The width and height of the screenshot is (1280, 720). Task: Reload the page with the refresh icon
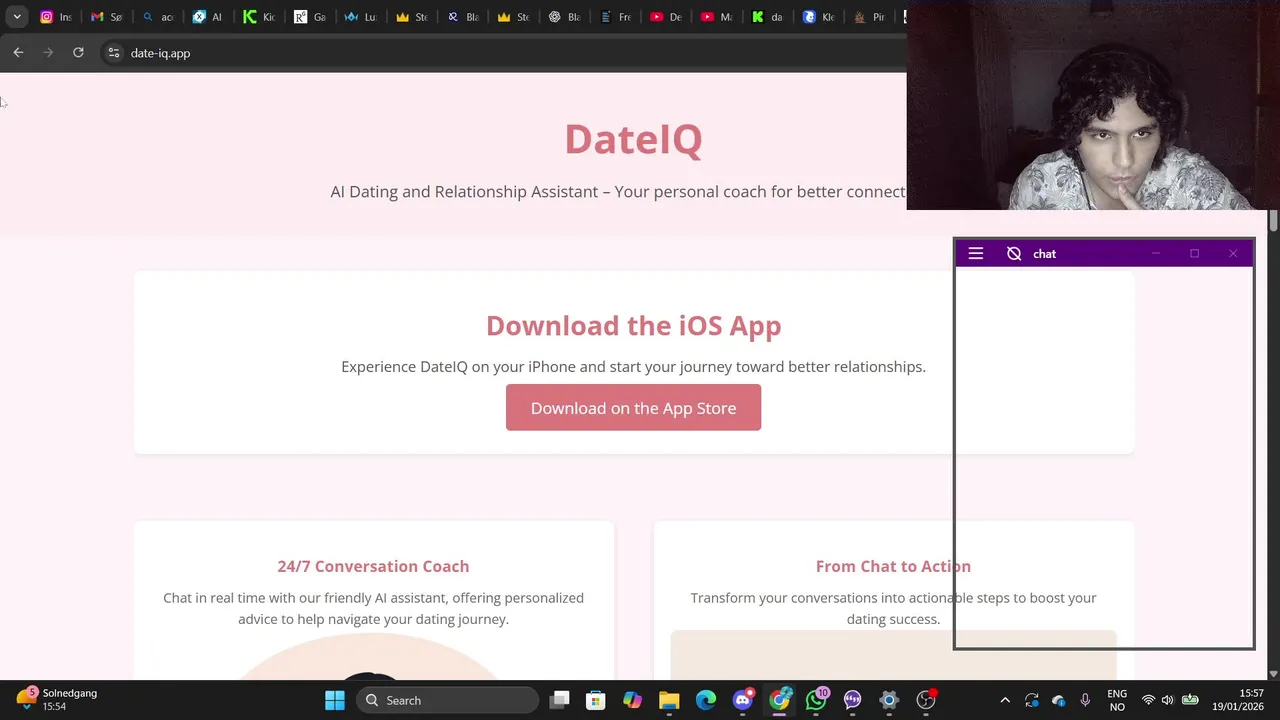78,53
